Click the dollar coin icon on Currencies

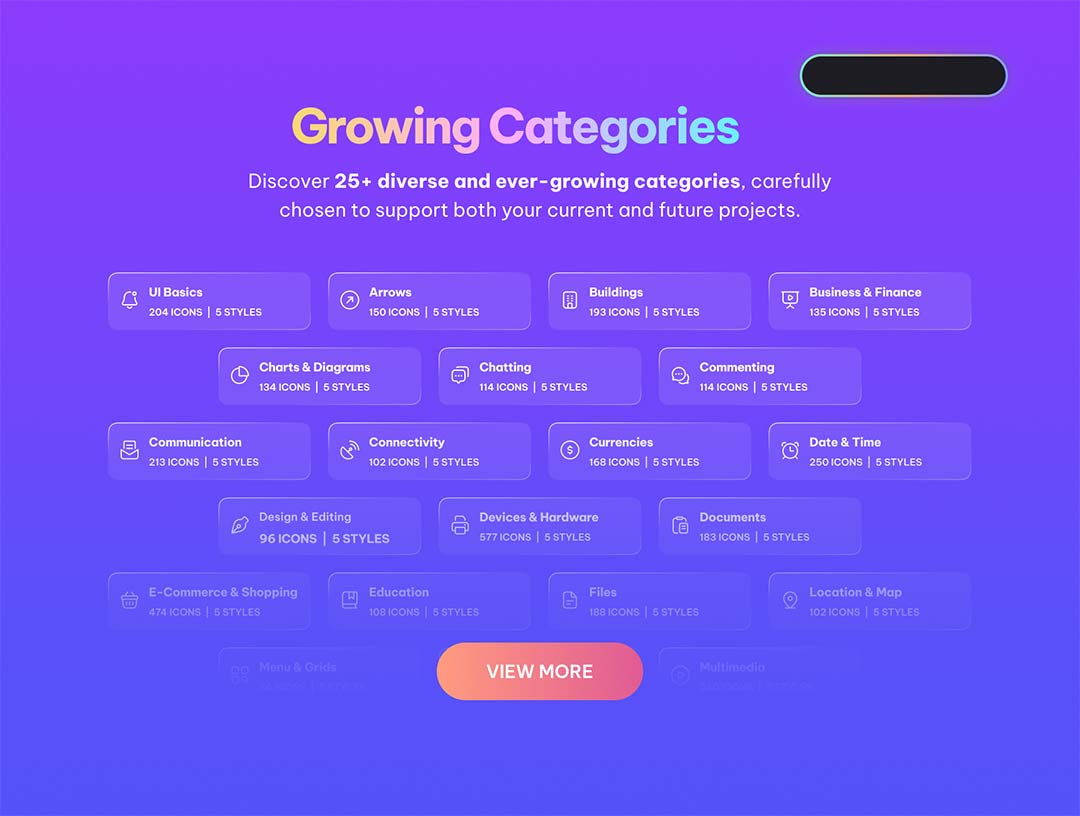pos(569,451)
